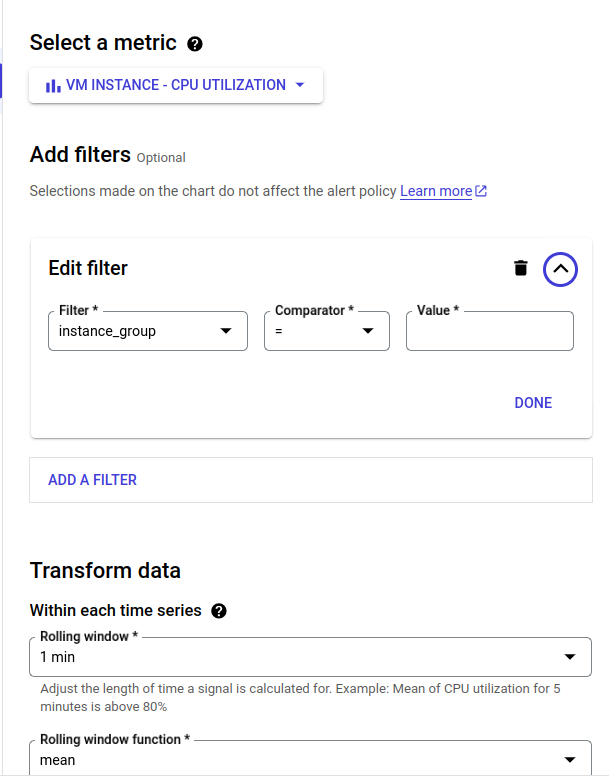Delete the filter with the trash icon
The image size is (609, 776).
(x=520, y=268)
